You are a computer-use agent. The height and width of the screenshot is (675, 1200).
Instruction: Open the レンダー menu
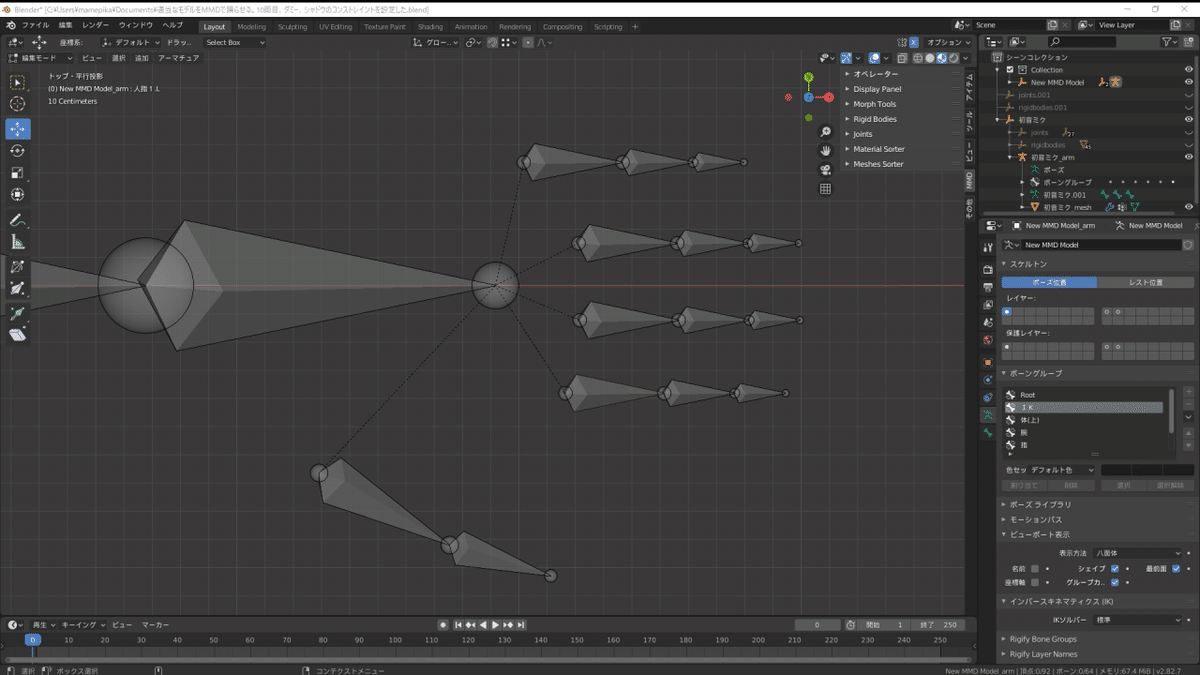(x=96, y=25)
